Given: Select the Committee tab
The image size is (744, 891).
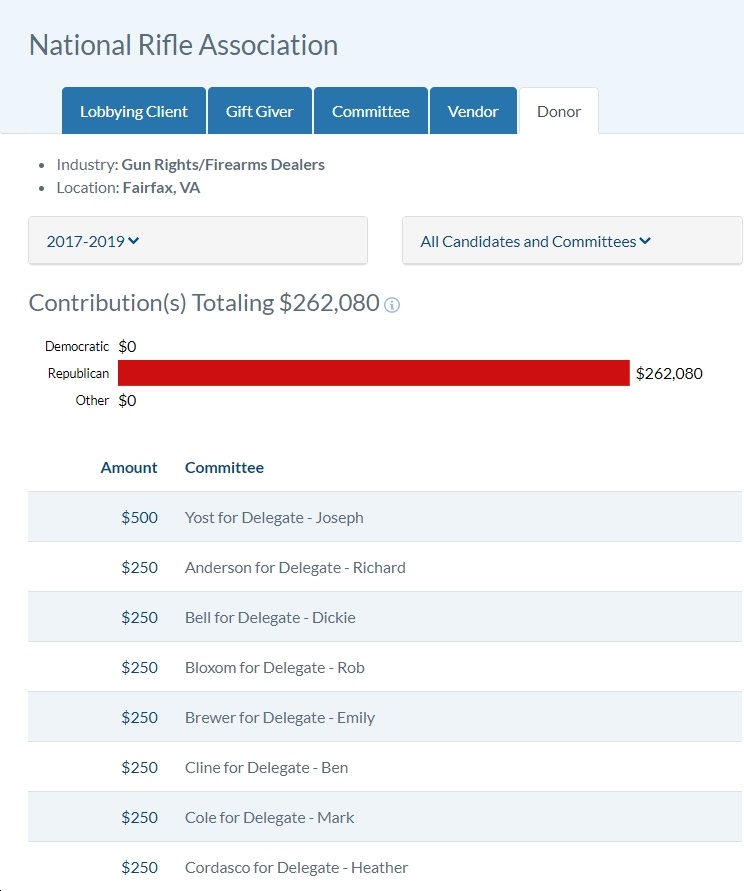Looking at the screenshot, I should (x=371, y=111).
